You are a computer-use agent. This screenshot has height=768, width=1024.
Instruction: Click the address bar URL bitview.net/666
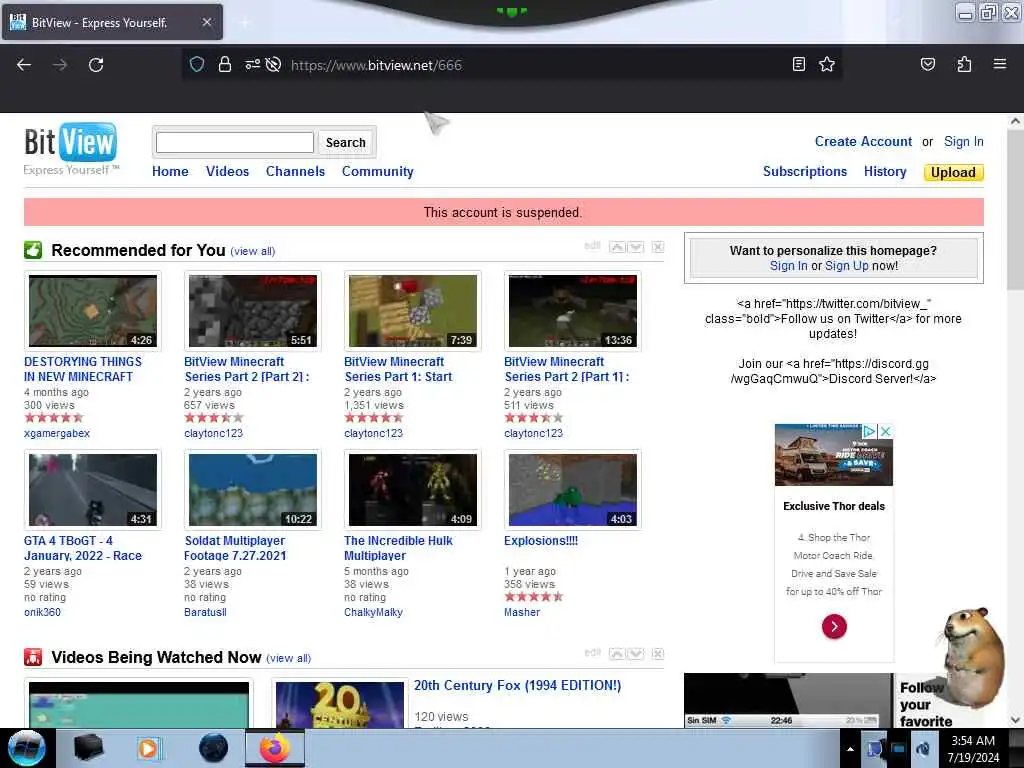(376, 65)
